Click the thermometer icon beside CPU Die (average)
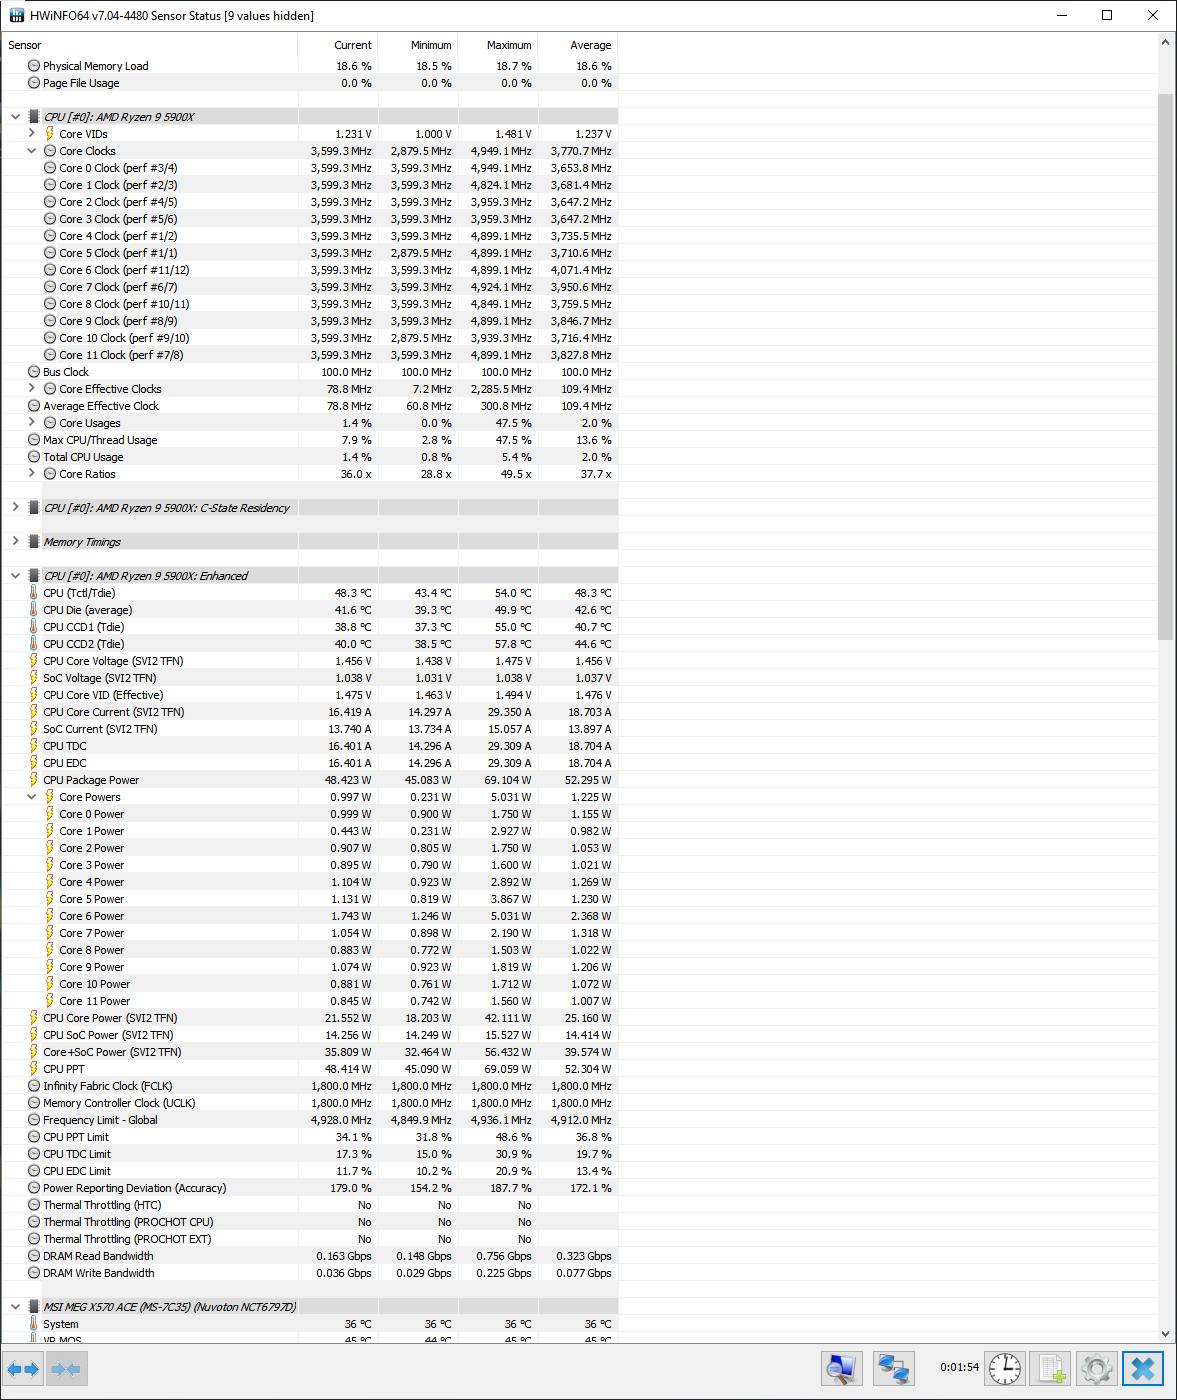This screenshot has width=1177, height=1400. pos(34,610)
